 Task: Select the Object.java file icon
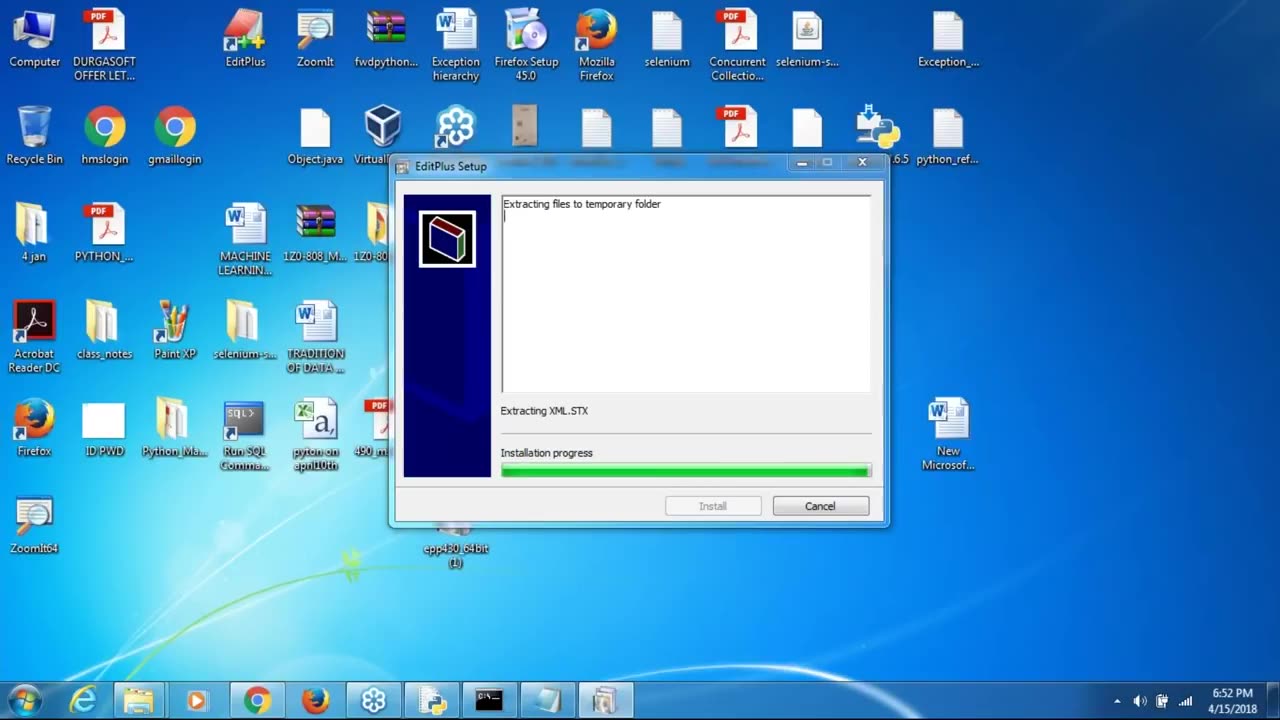pyautogui.click(x=315, y=136)
